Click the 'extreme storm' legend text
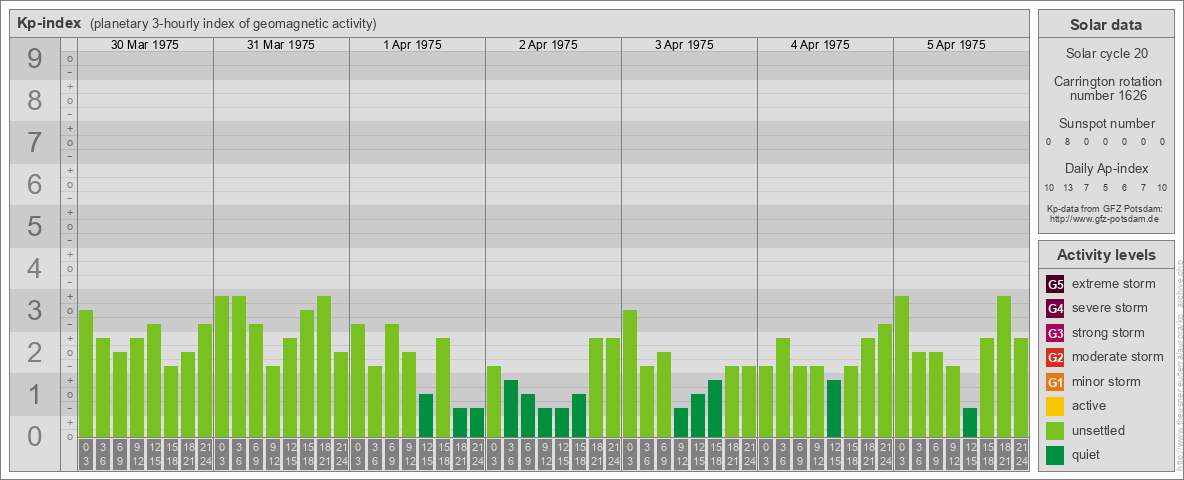Image resolution: width=1184 pixels, height=480 pixels. pyautogui.click(x=1114, y=284)
